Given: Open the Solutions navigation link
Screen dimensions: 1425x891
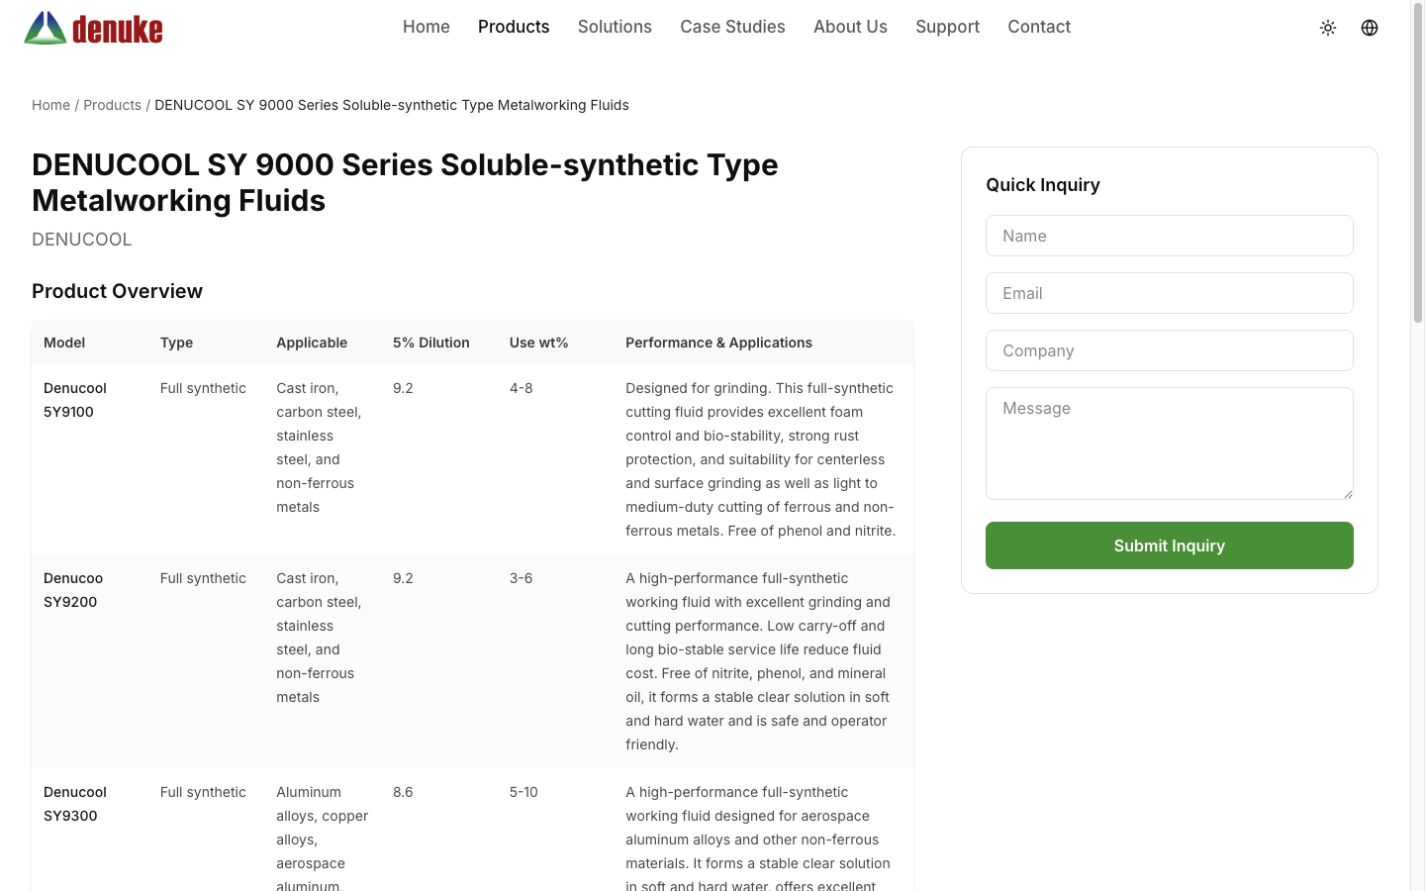Looking at the screenshot, I should tap(615, 27).
